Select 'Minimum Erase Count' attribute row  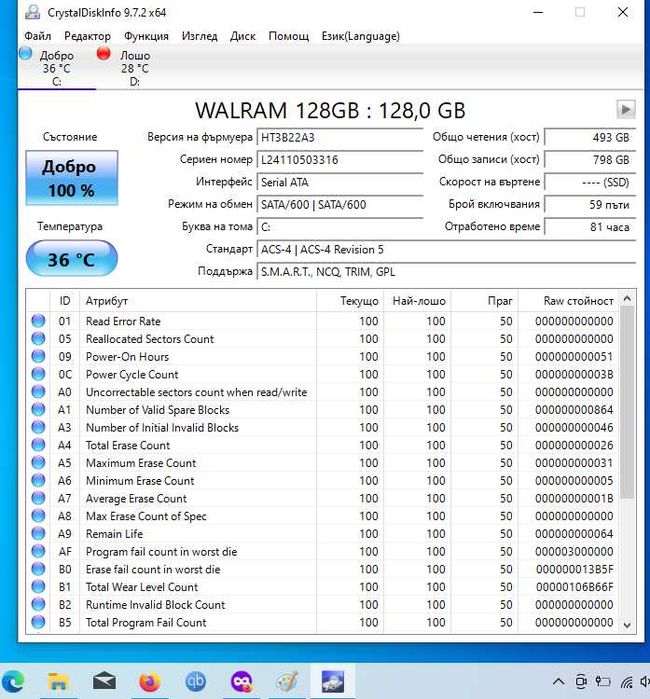click(x=322, y=481)
